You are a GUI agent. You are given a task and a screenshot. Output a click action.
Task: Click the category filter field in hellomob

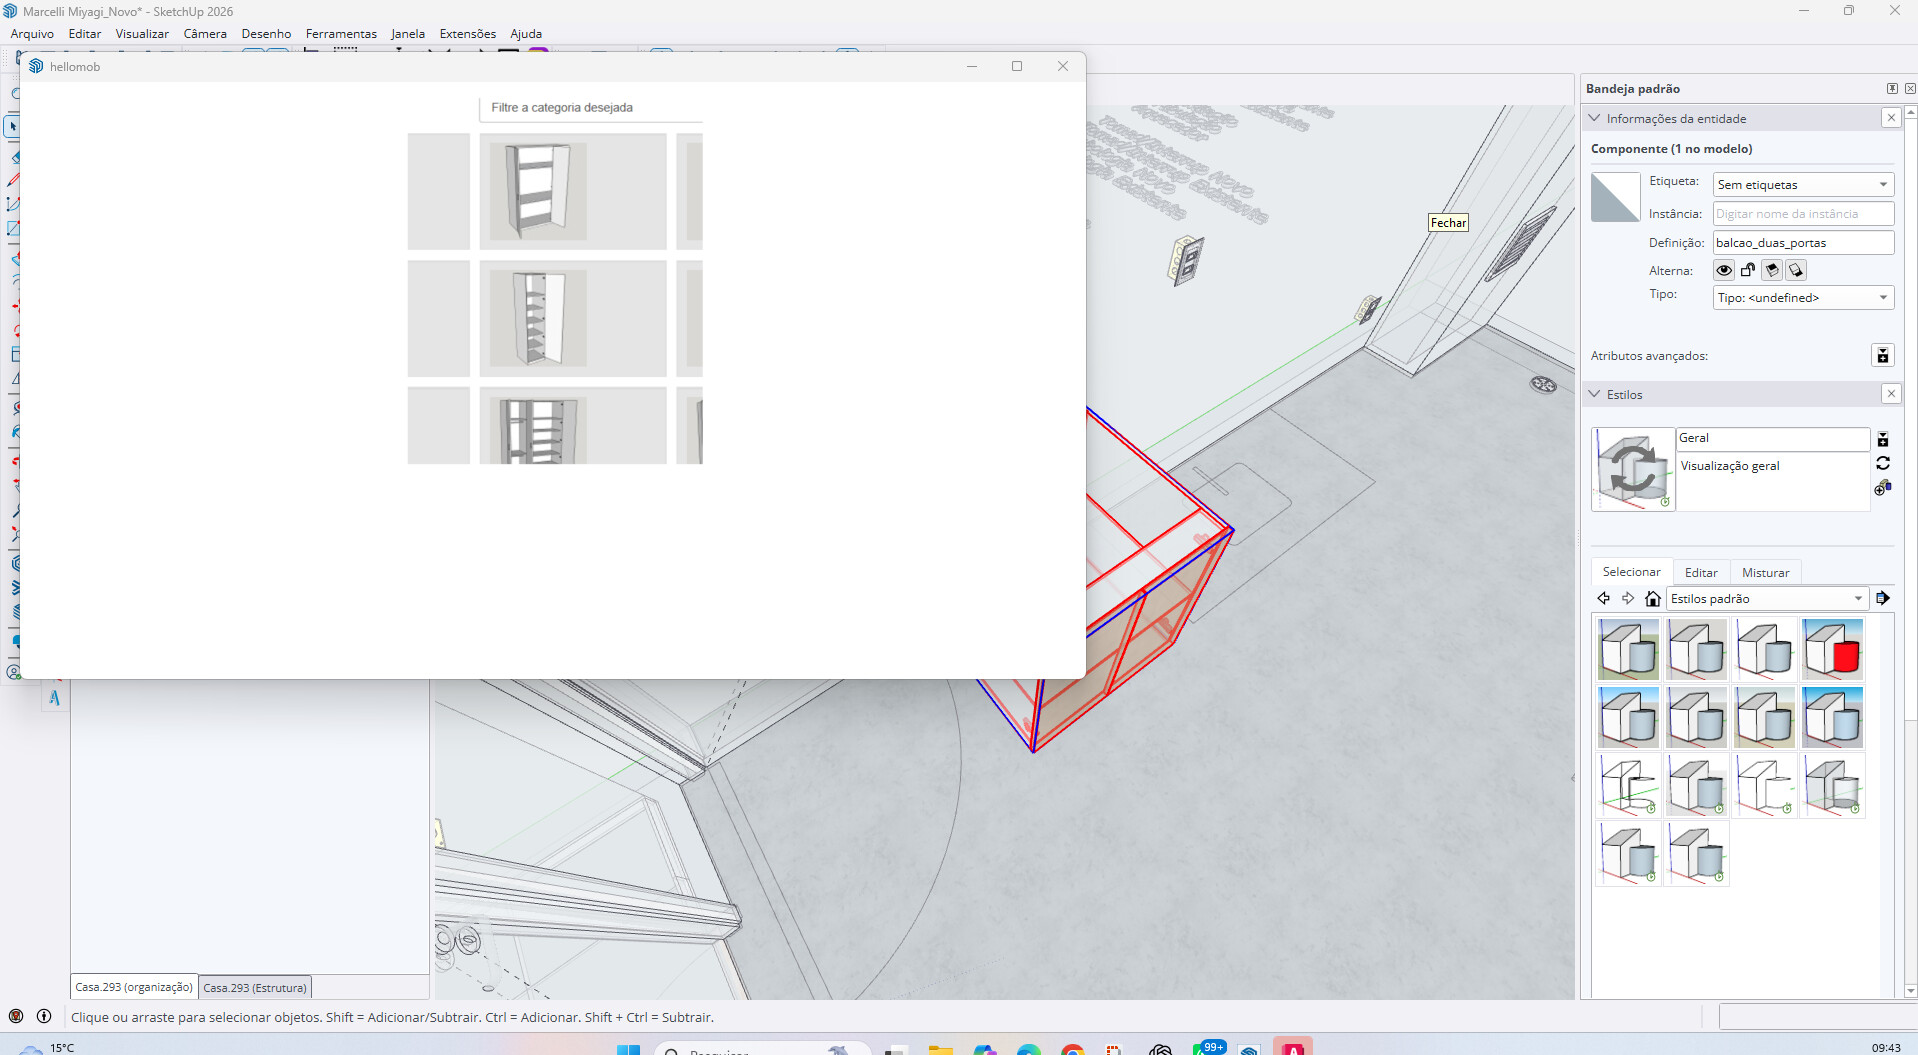pos(591,108)
